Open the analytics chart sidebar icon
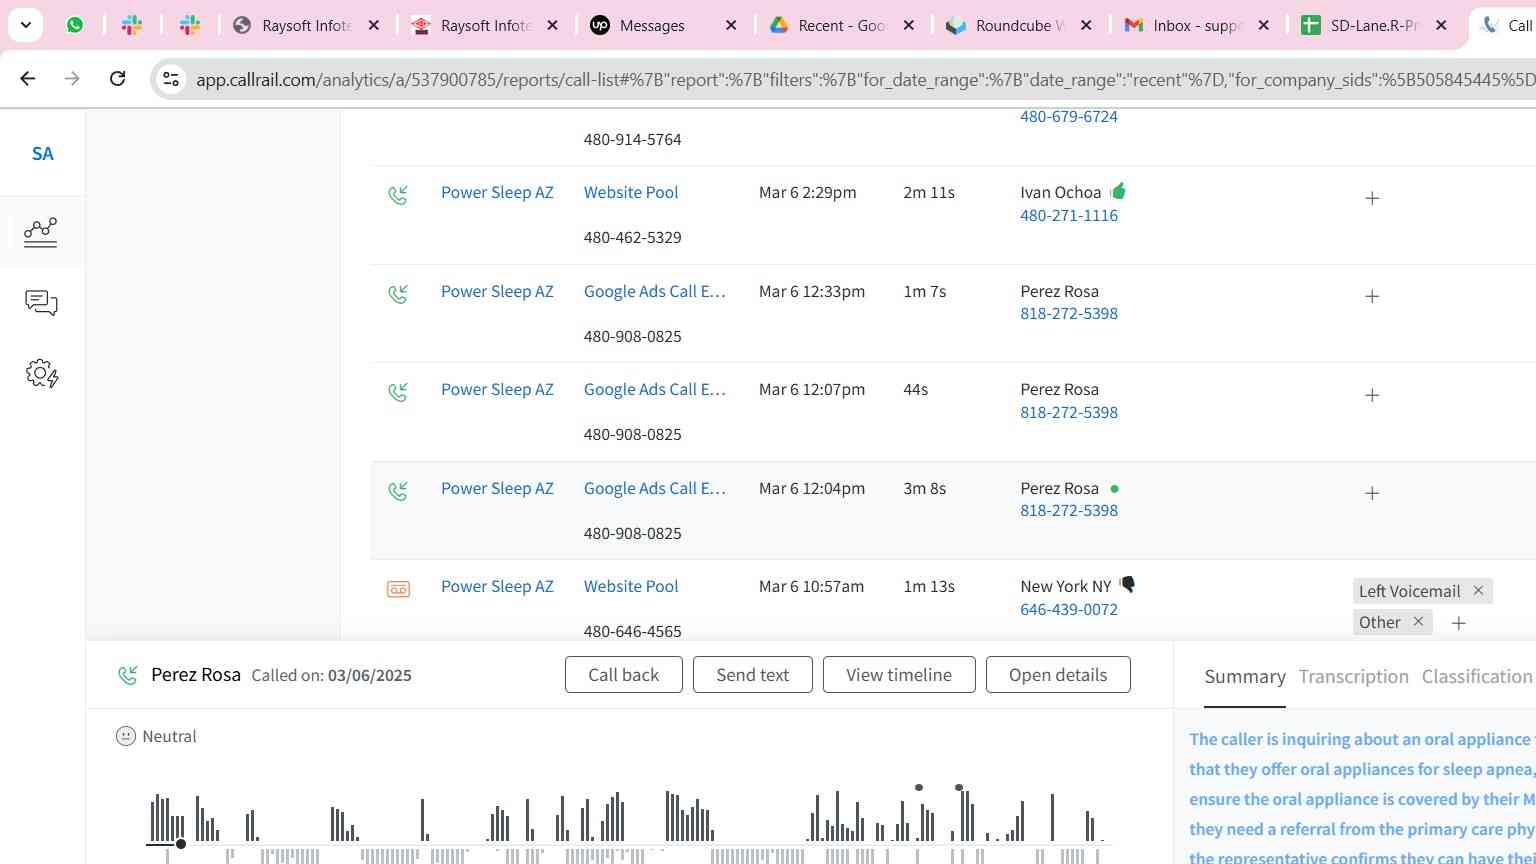The width and height of the screenshot is (1536, 864). point(41,232)
